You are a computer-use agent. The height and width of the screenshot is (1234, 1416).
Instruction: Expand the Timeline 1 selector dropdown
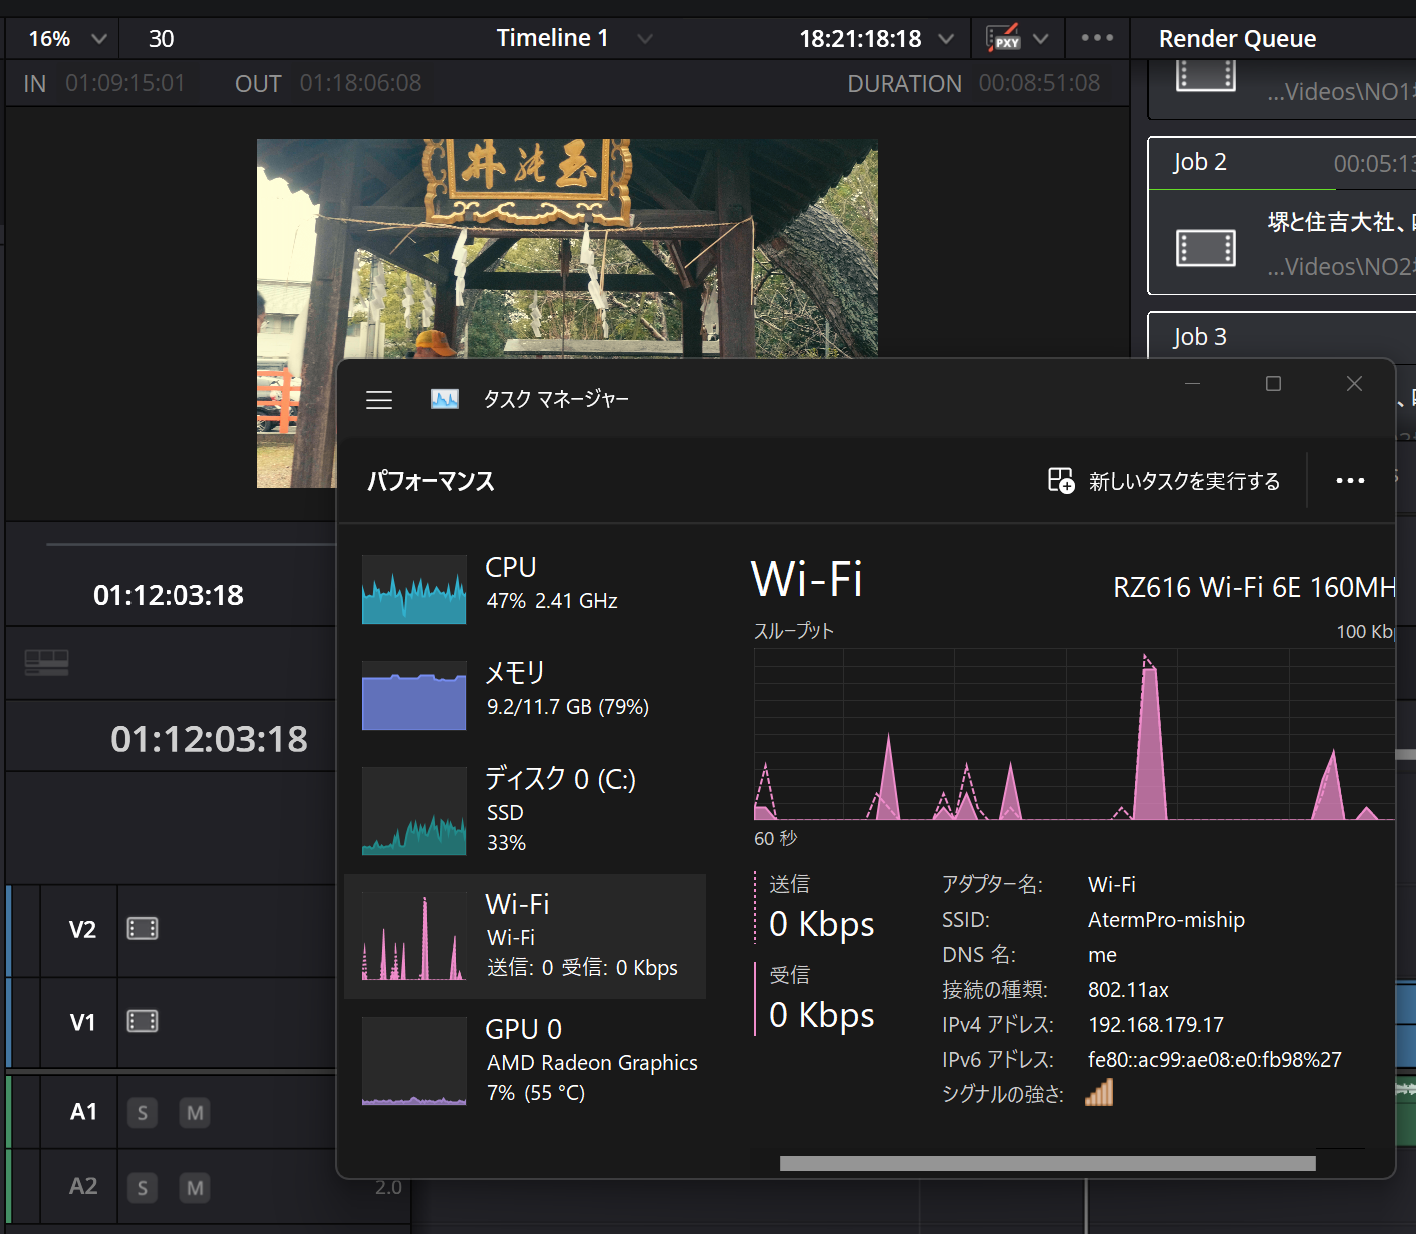point(645,39)
